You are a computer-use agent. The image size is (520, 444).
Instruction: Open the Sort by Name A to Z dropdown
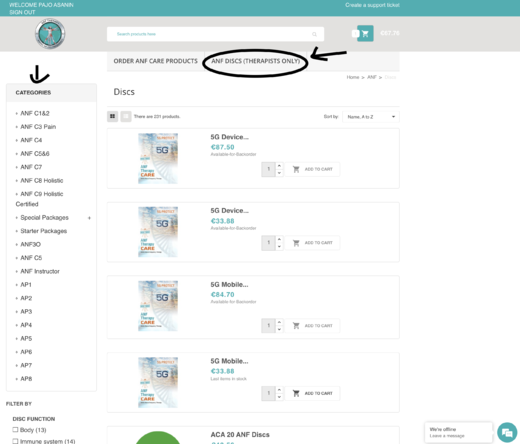(x=371, y=117)
